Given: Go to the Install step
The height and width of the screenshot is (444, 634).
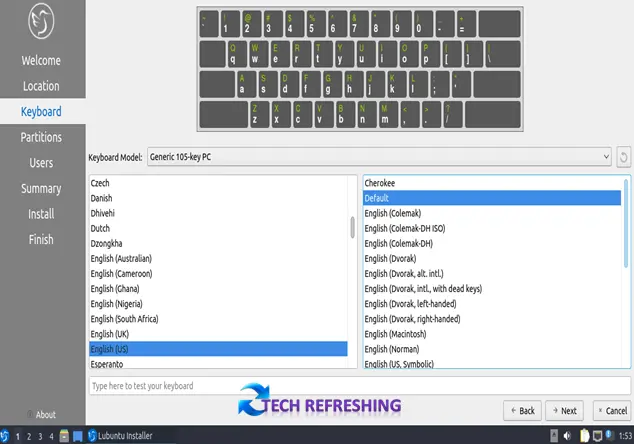Looking at the screenshot, I should (41, 214).
